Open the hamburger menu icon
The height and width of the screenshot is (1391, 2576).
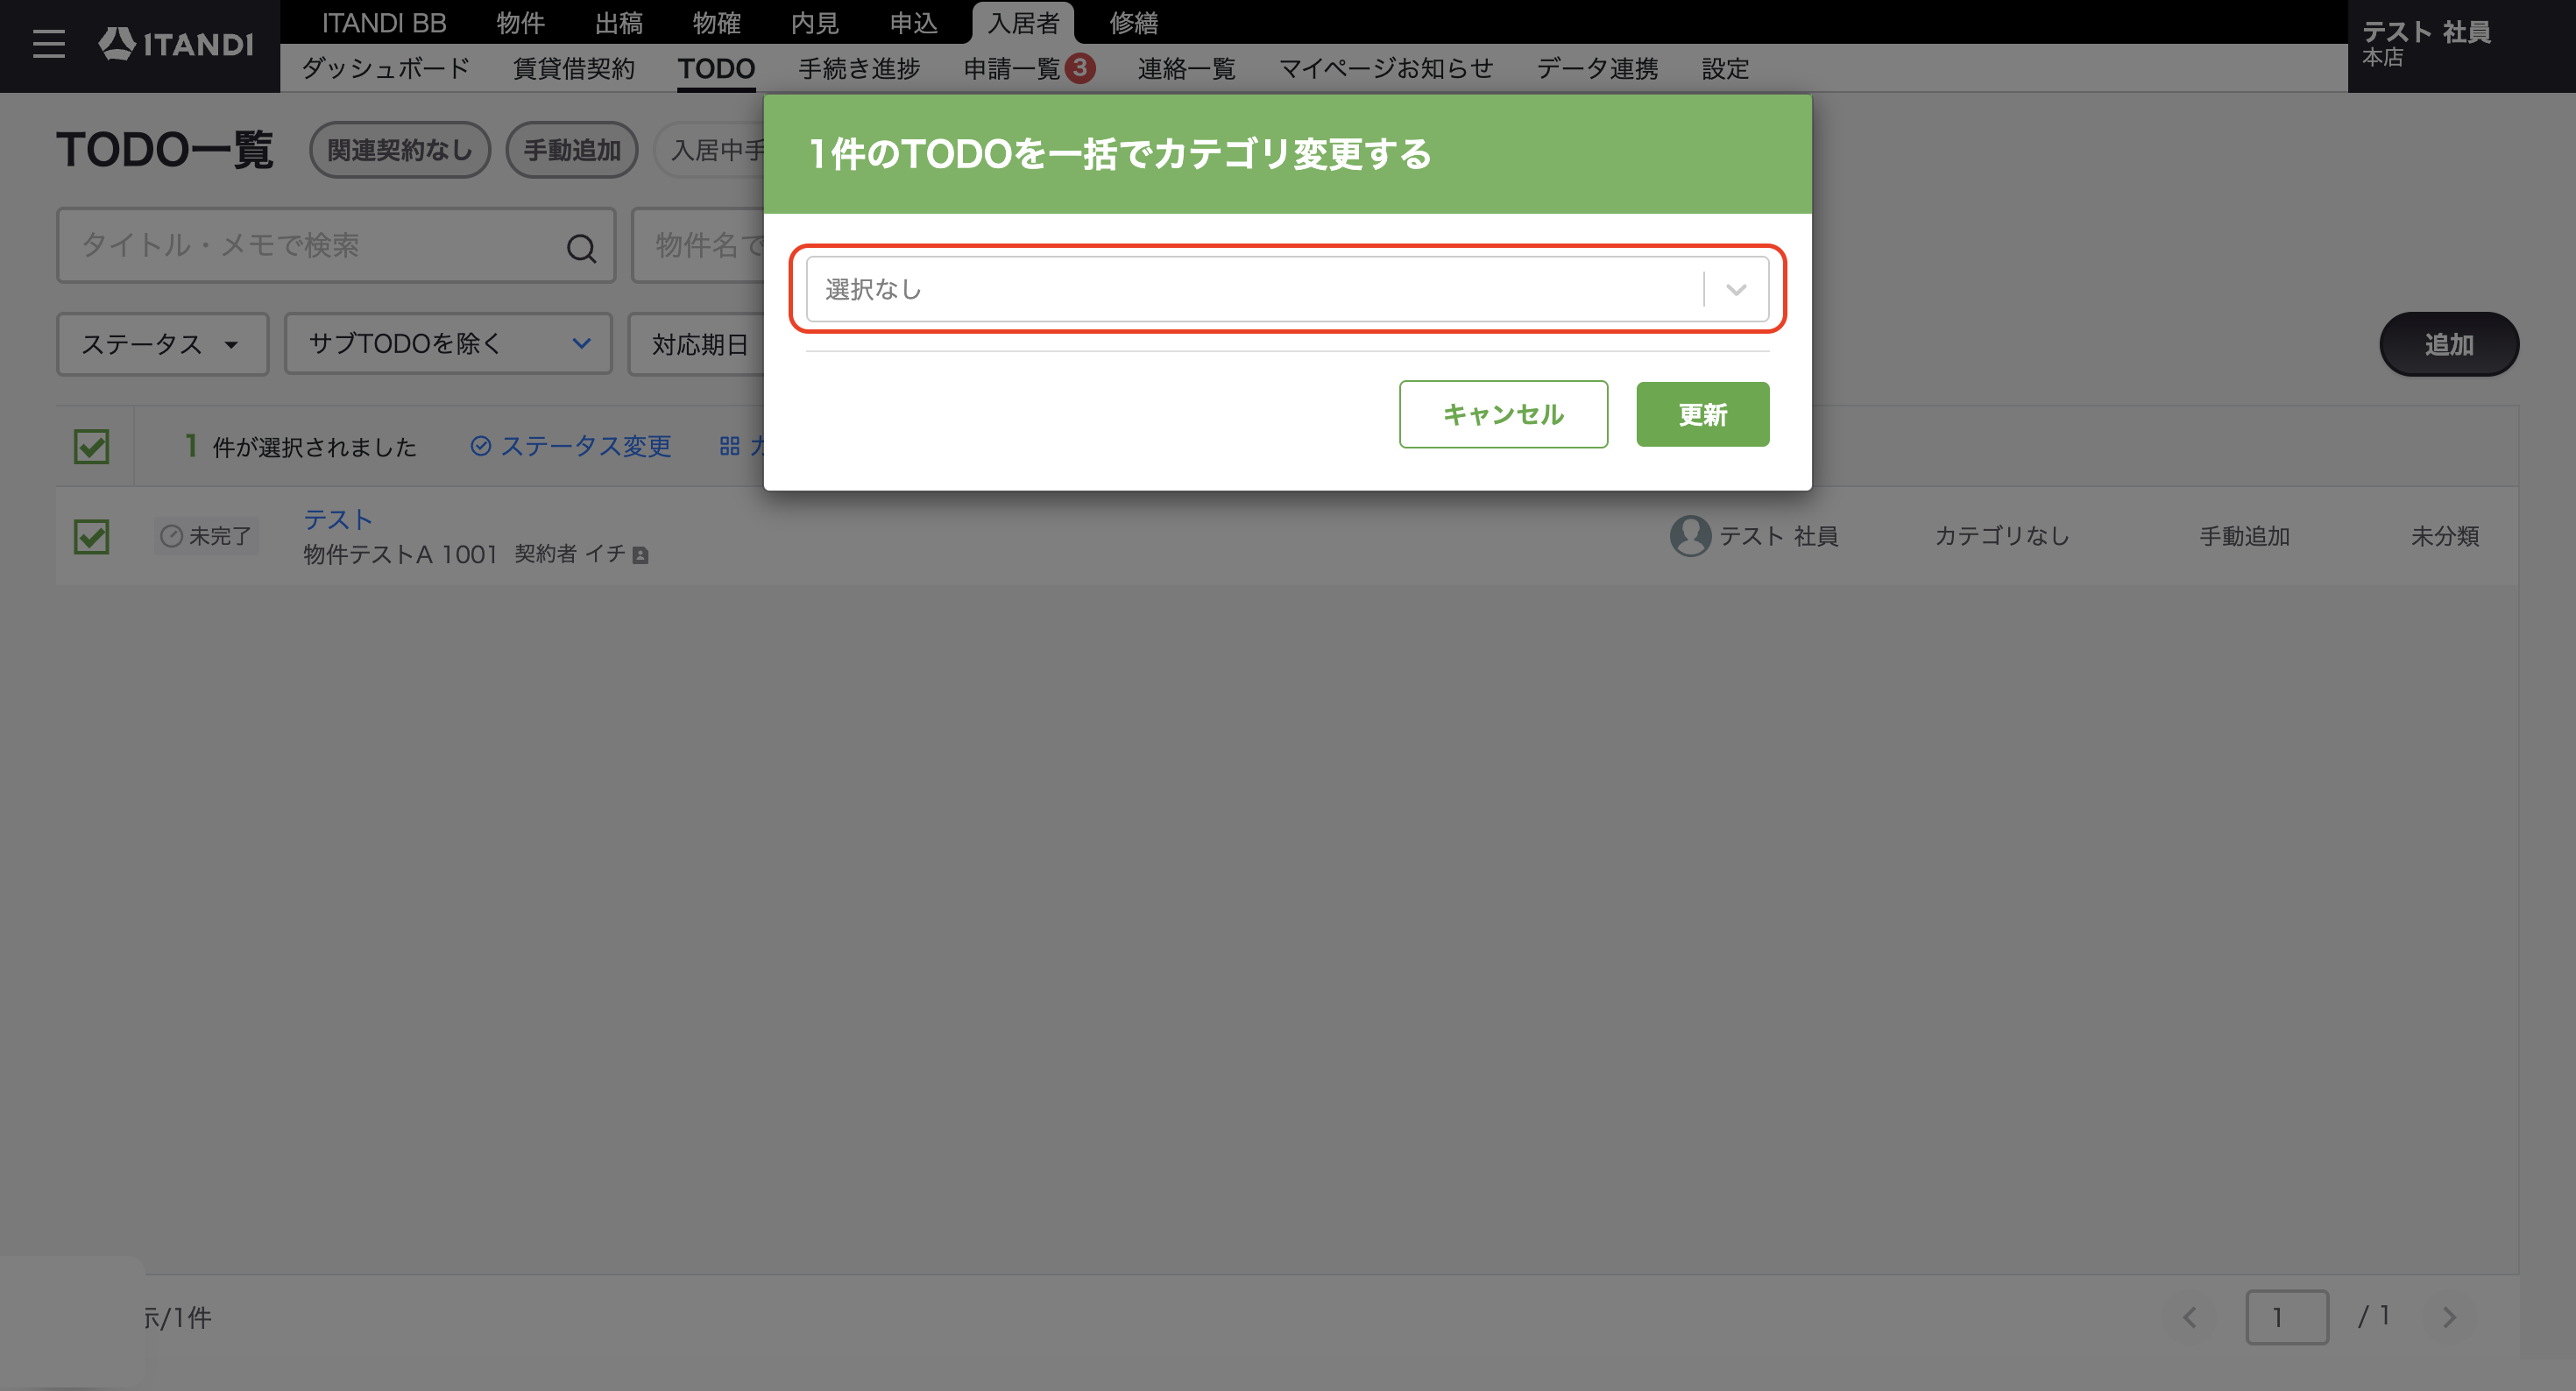(48, 44)
